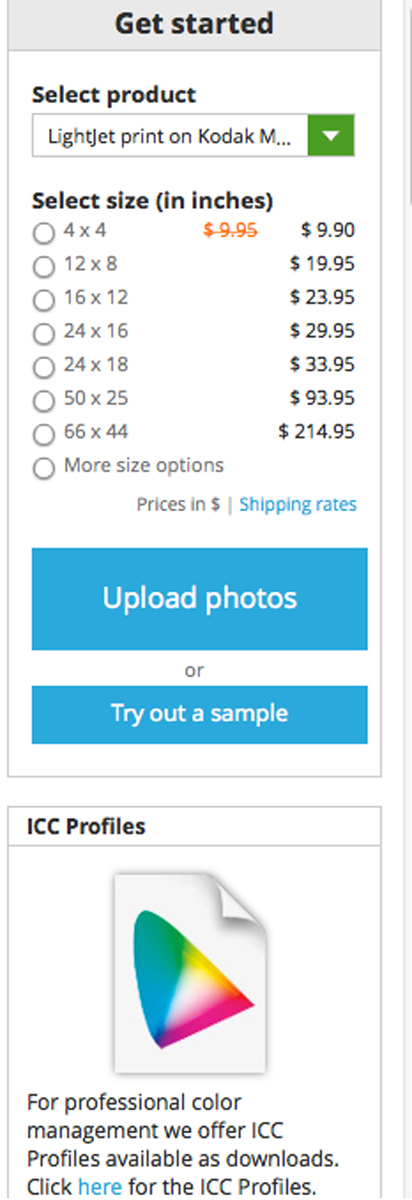This screenshot has height=1200, width=412.
Task: Open the green product dropdown arrow
Action: 332,137
